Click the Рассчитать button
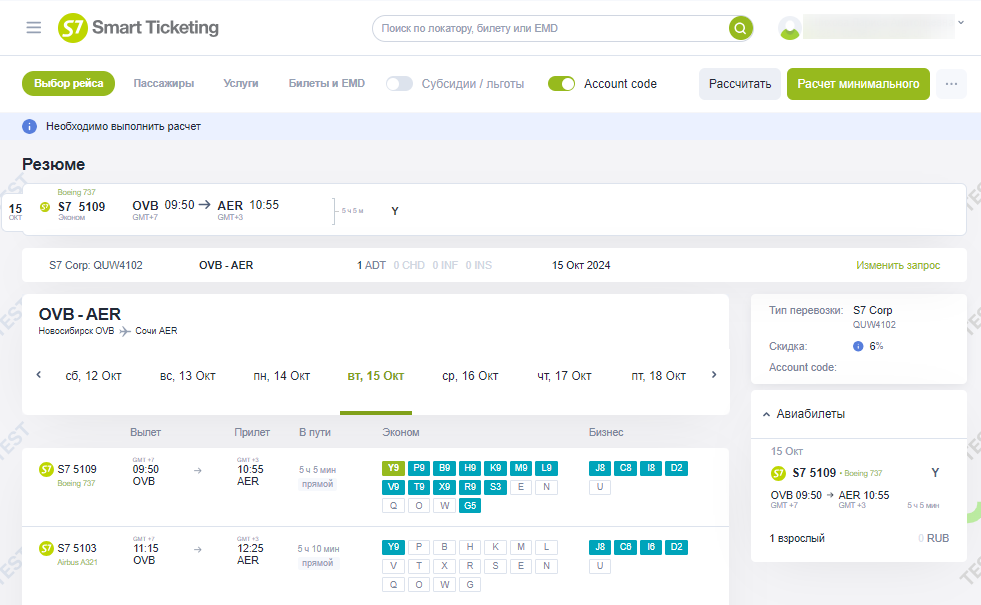This screenshot has width=981, height=605. [x=740, y=84]
